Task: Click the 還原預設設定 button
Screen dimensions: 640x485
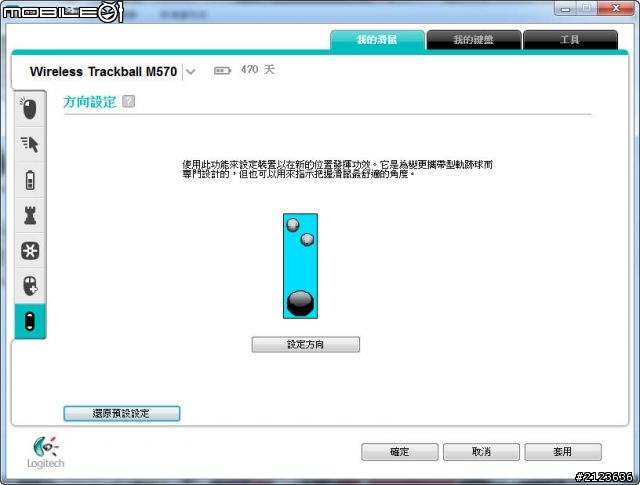Action: point(122,413)
